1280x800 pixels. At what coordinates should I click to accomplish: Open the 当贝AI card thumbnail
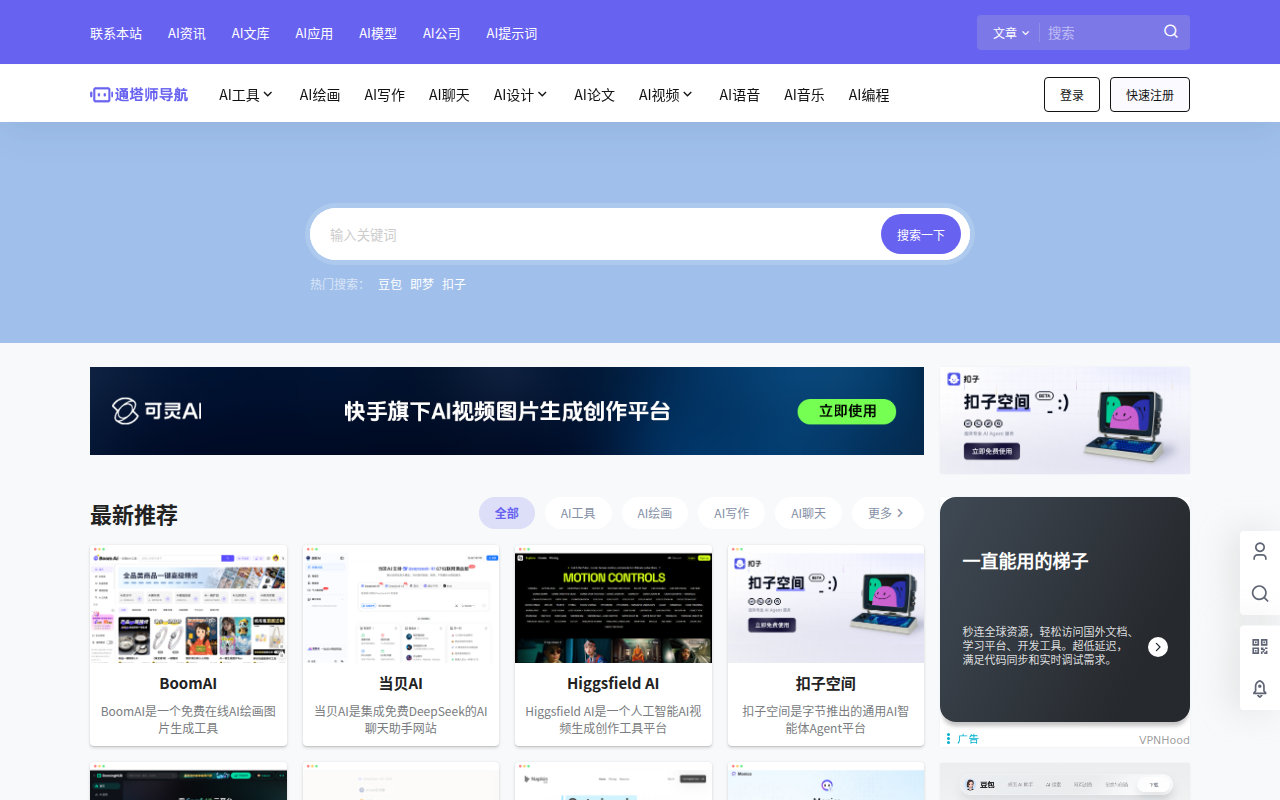[x=401, y=604]
